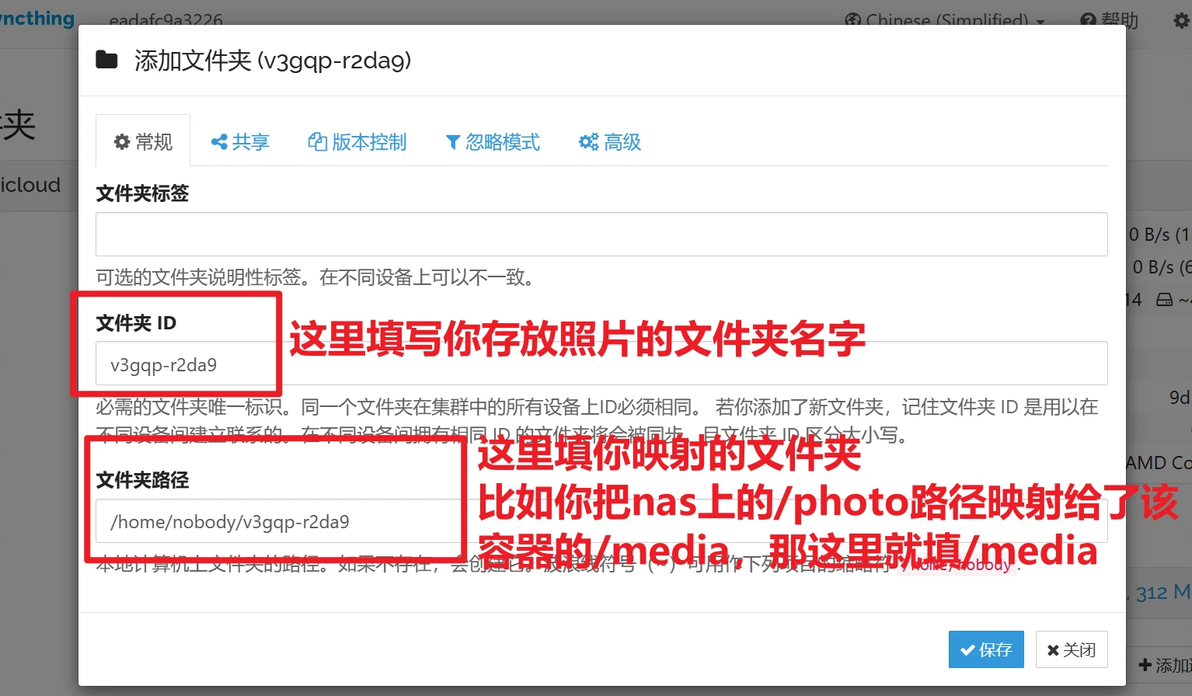Click the globe icon beside Chinese (Simplified)
The width and height of the screenshot is (1192, 696).
point(853,20)
